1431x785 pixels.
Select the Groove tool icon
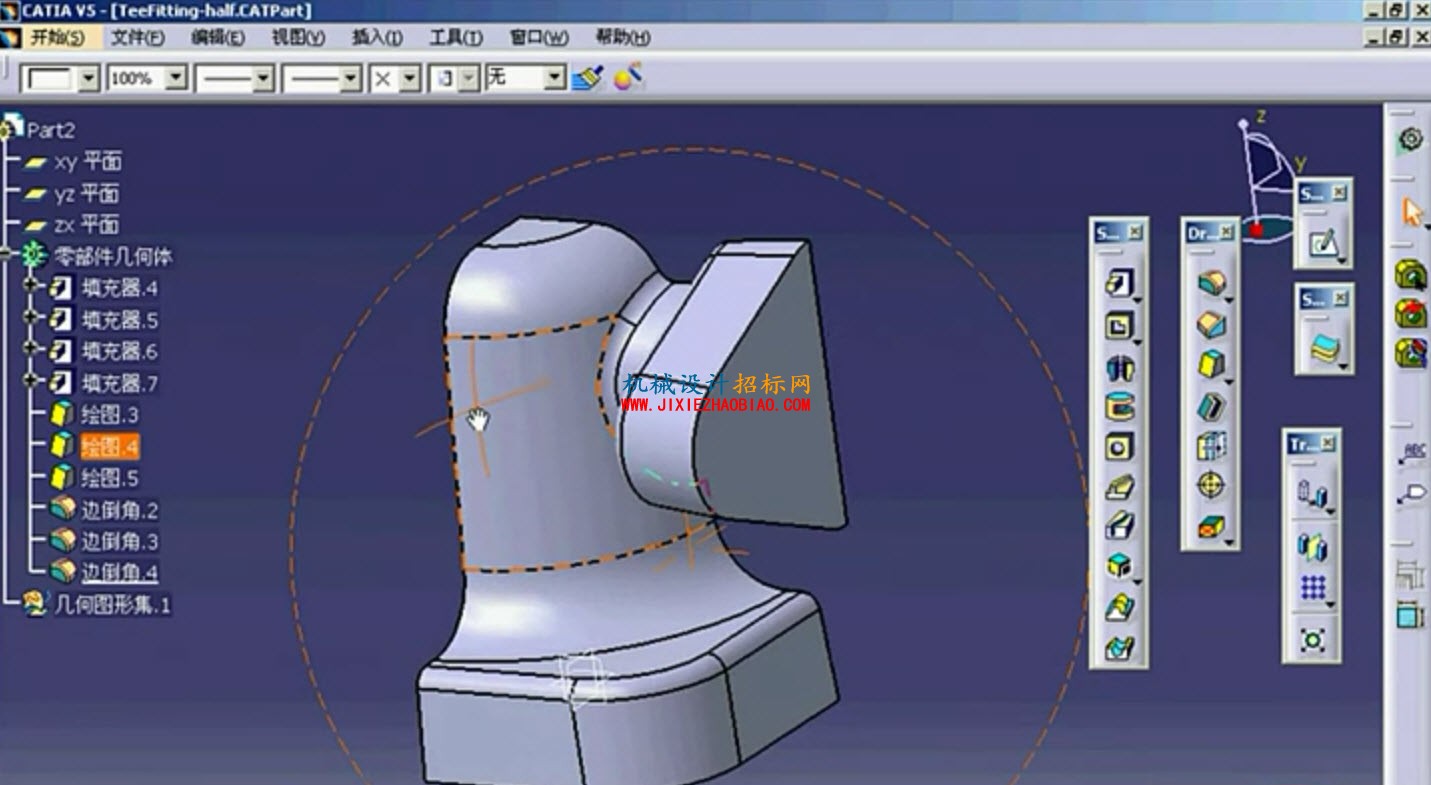coord(1119,406)
